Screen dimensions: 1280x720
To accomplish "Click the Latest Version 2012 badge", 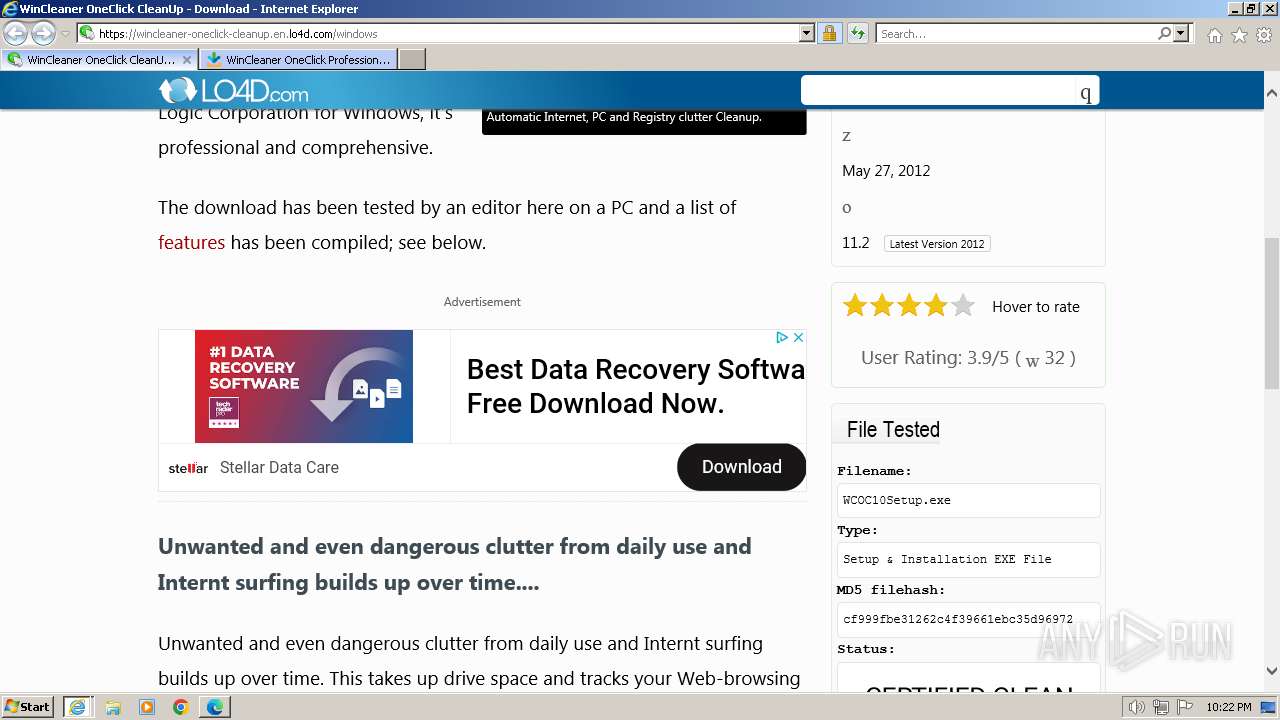I will [x=937, y=244].
